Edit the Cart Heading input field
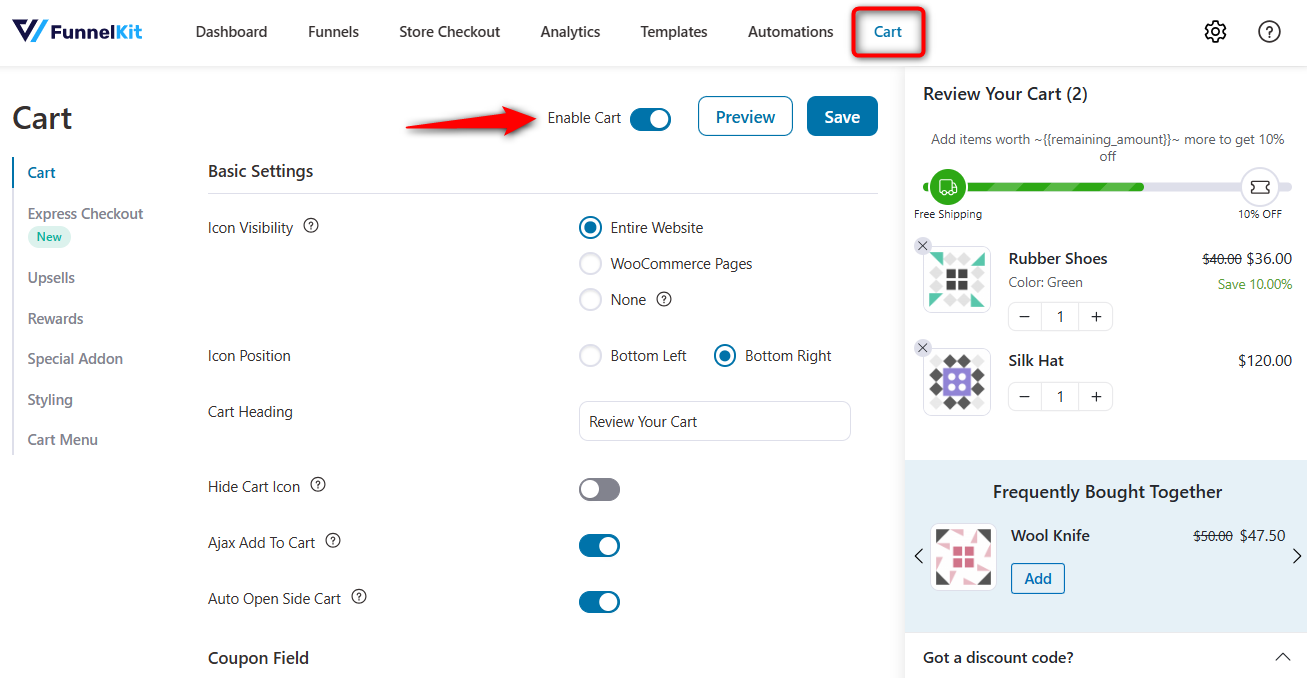The width and height of the screenshot is (1307, 678). coord(714,421)
